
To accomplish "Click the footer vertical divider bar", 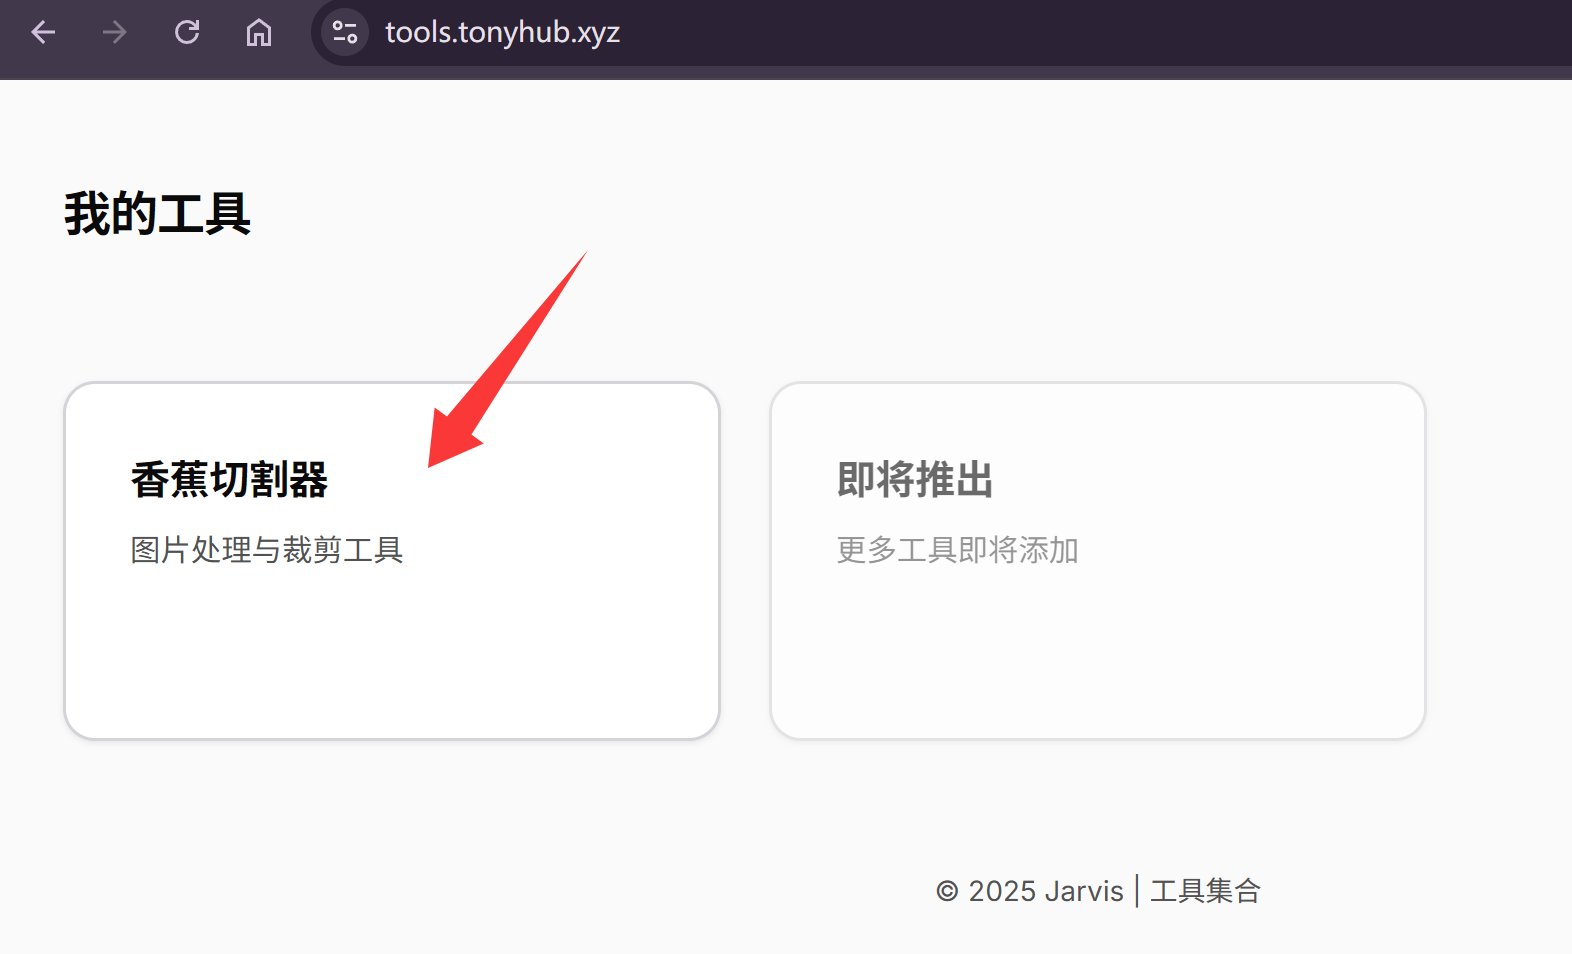I will pyautogui.click(x=1137, y=891).
